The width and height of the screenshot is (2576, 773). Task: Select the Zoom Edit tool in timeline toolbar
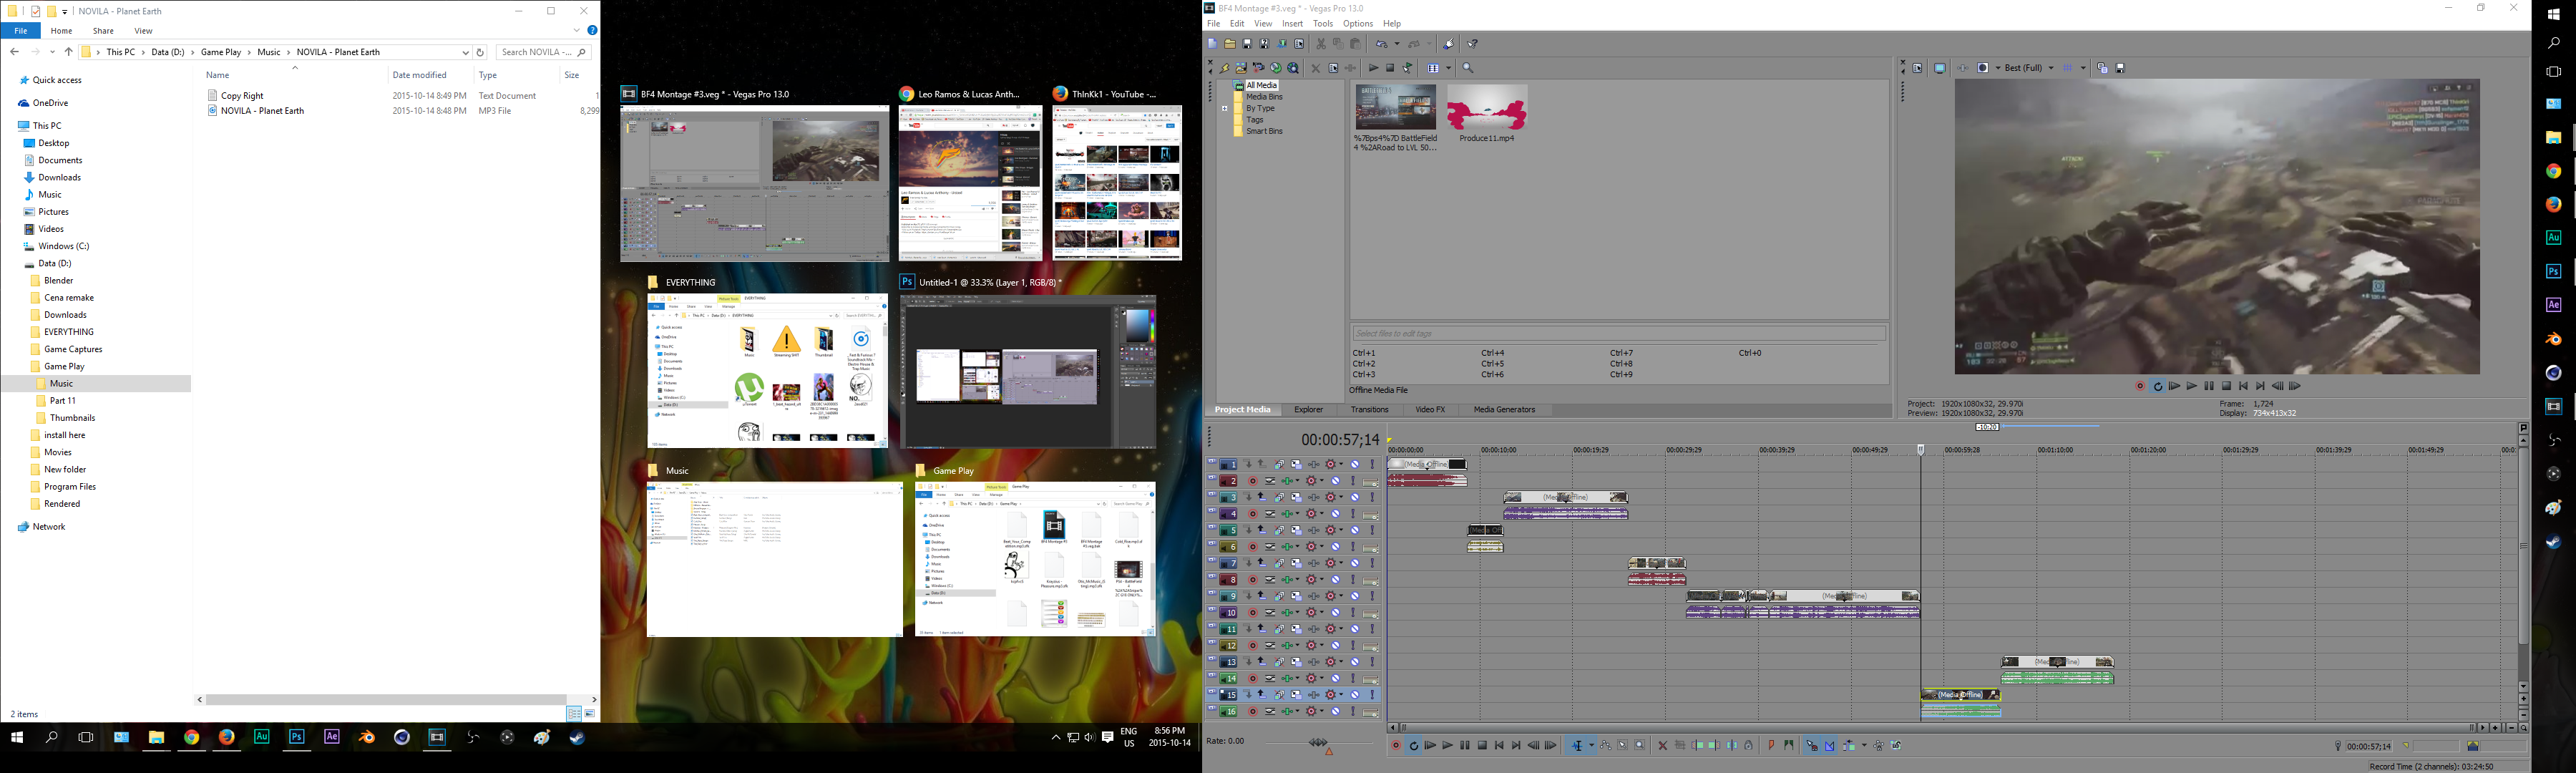point(1640,746)
